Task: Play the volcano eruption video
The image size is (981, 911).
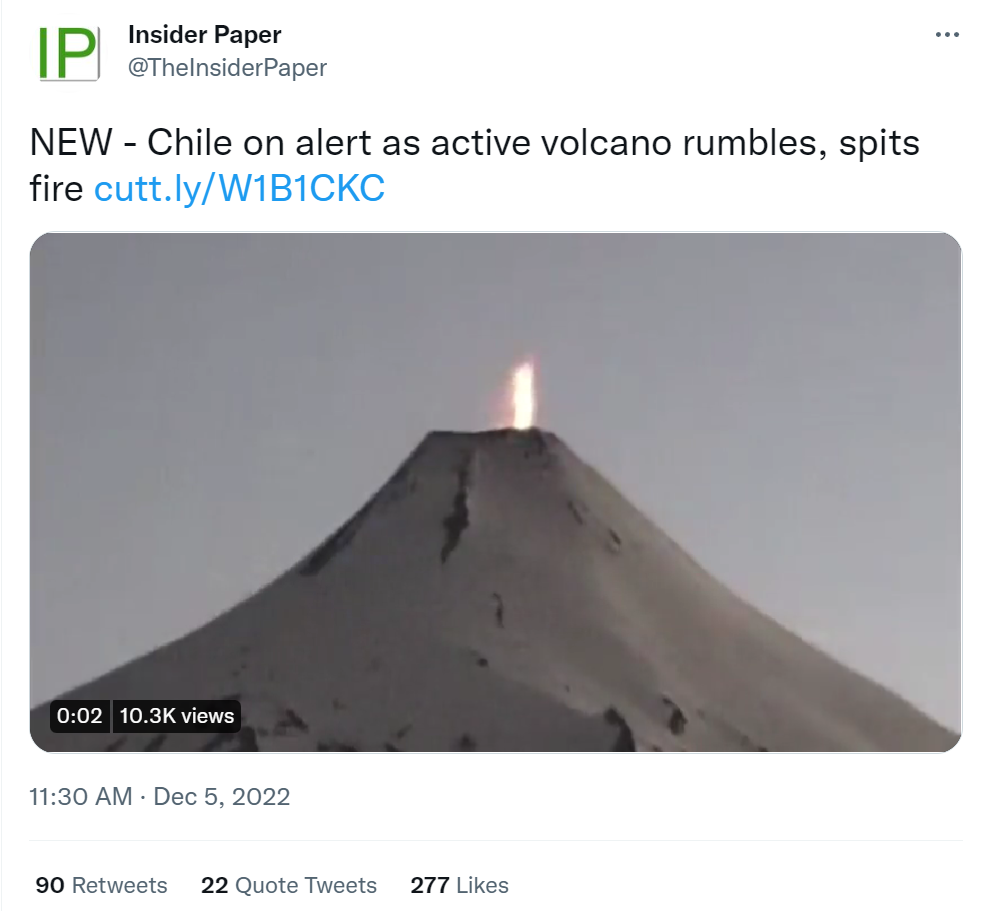Action: pos(496,492)
